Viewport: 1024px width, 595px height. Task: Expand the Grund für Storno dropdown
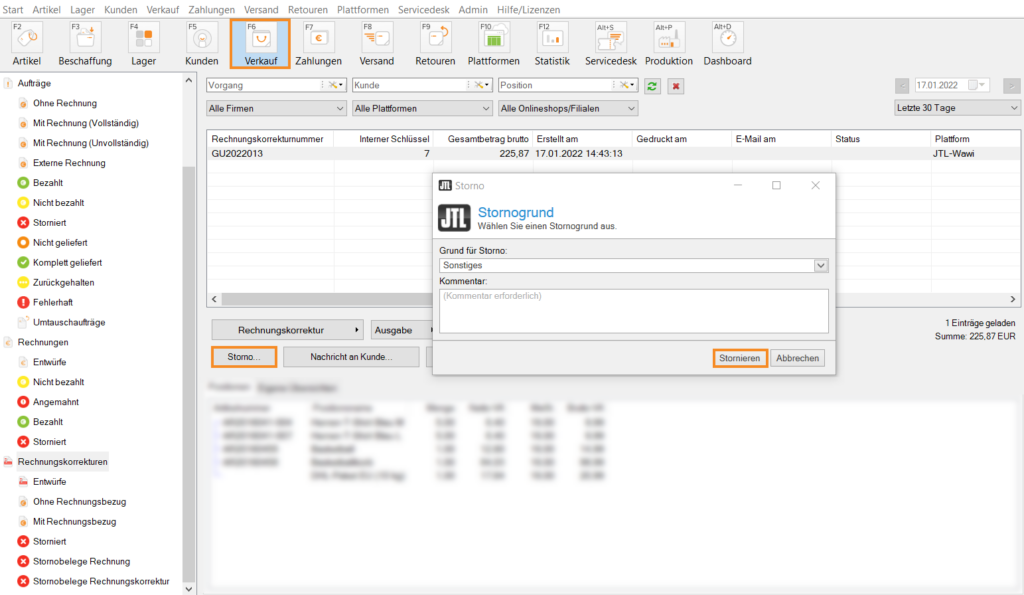821,265
